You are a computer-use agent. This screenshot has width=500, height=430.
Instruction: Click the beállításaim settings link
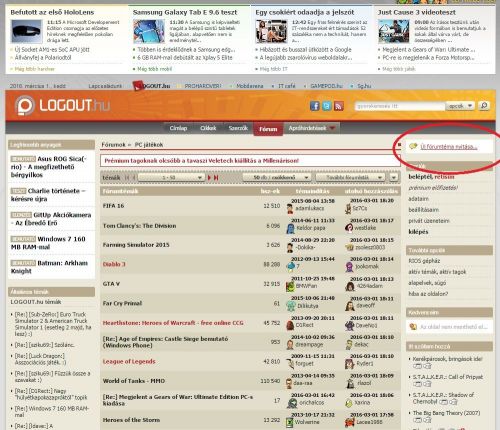coord(423,210)
